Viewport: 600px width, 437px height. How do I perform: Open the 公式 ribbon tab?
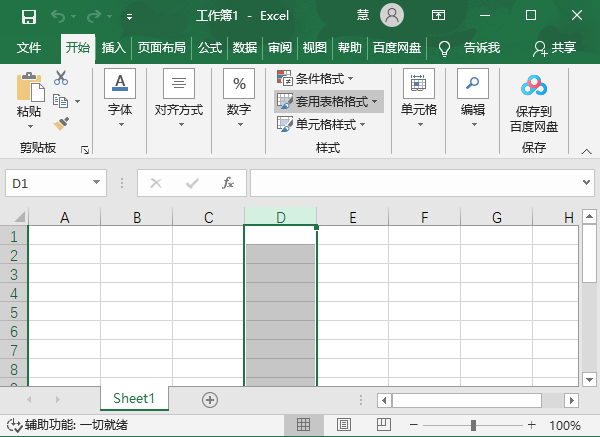(209, 47)
